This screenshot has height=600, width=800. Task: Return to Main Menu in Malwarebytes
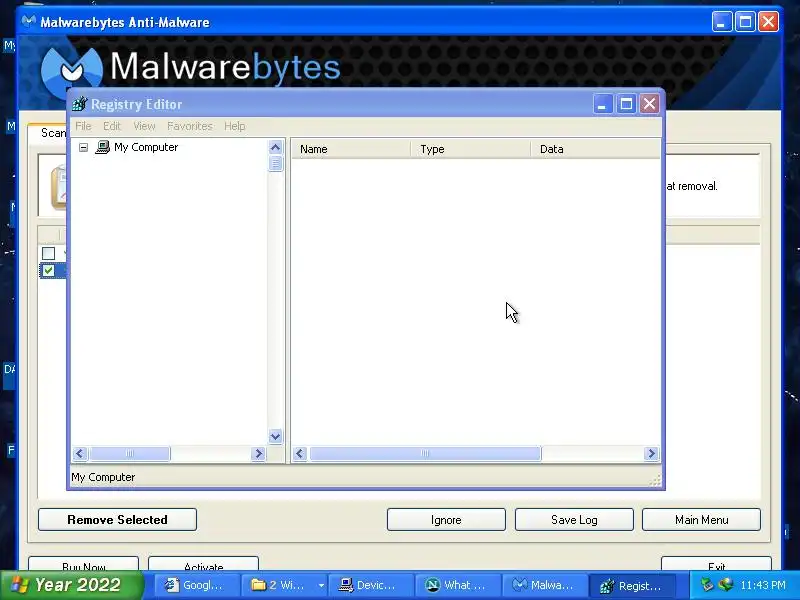(x=702, y=520)
